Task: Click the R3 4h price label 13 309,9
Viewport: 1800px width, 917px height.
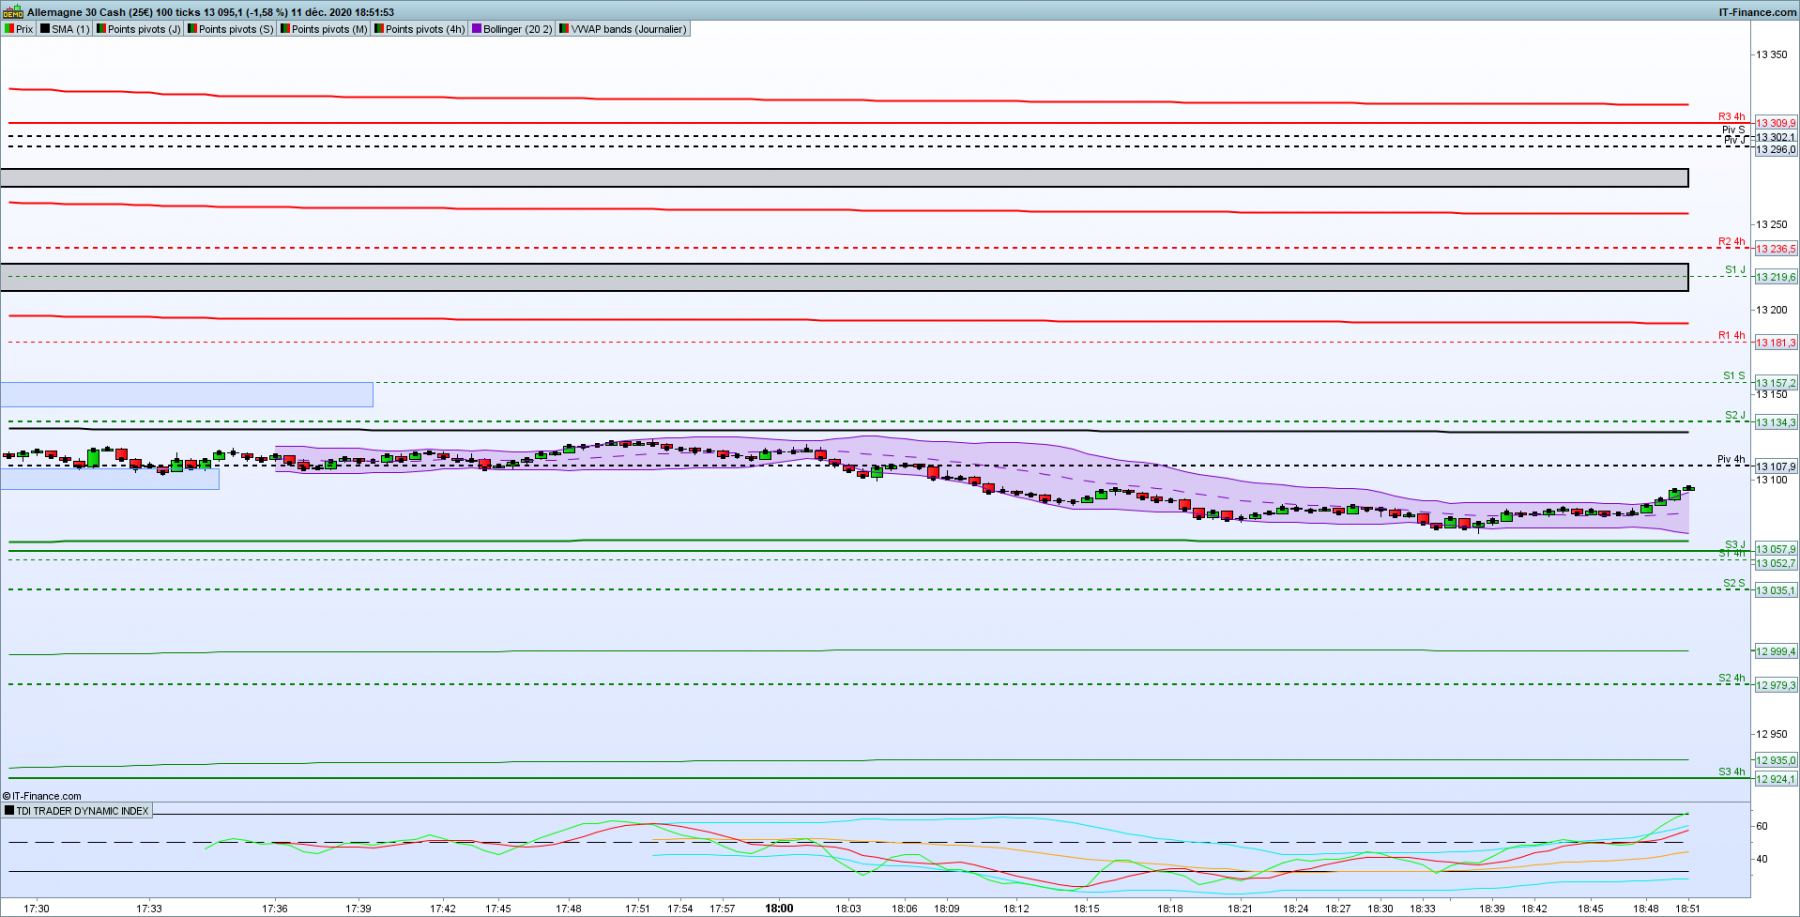Action: coord(1776,123)
